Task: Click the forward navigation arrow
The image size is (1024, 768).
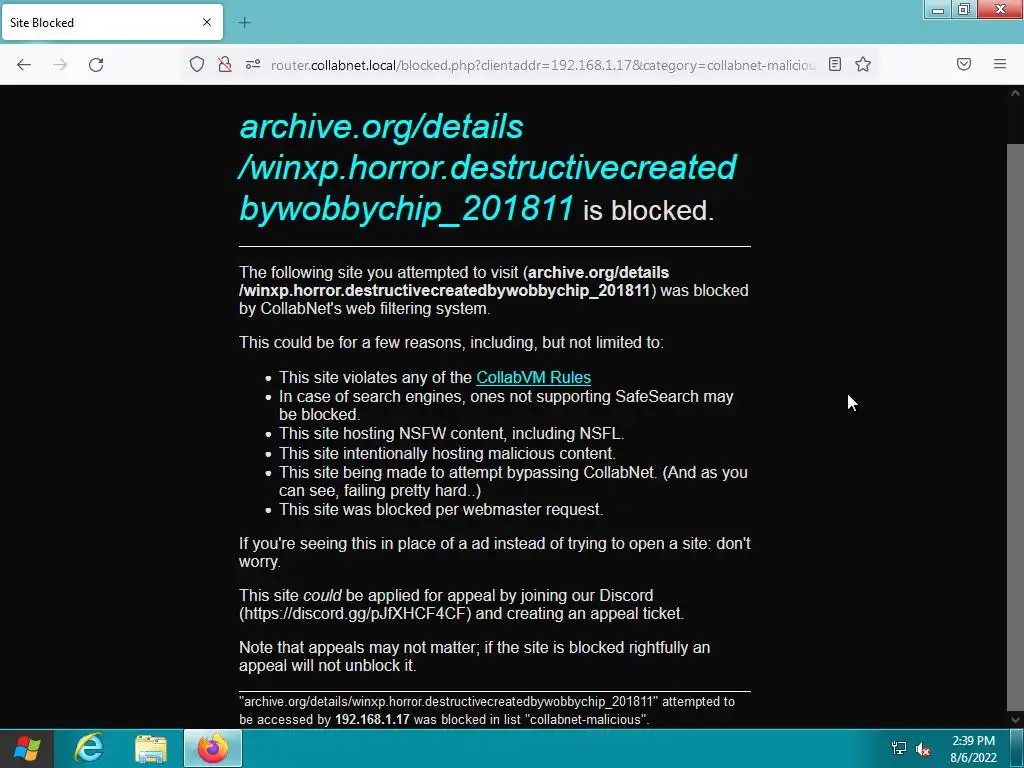Action: coord(60,65)
